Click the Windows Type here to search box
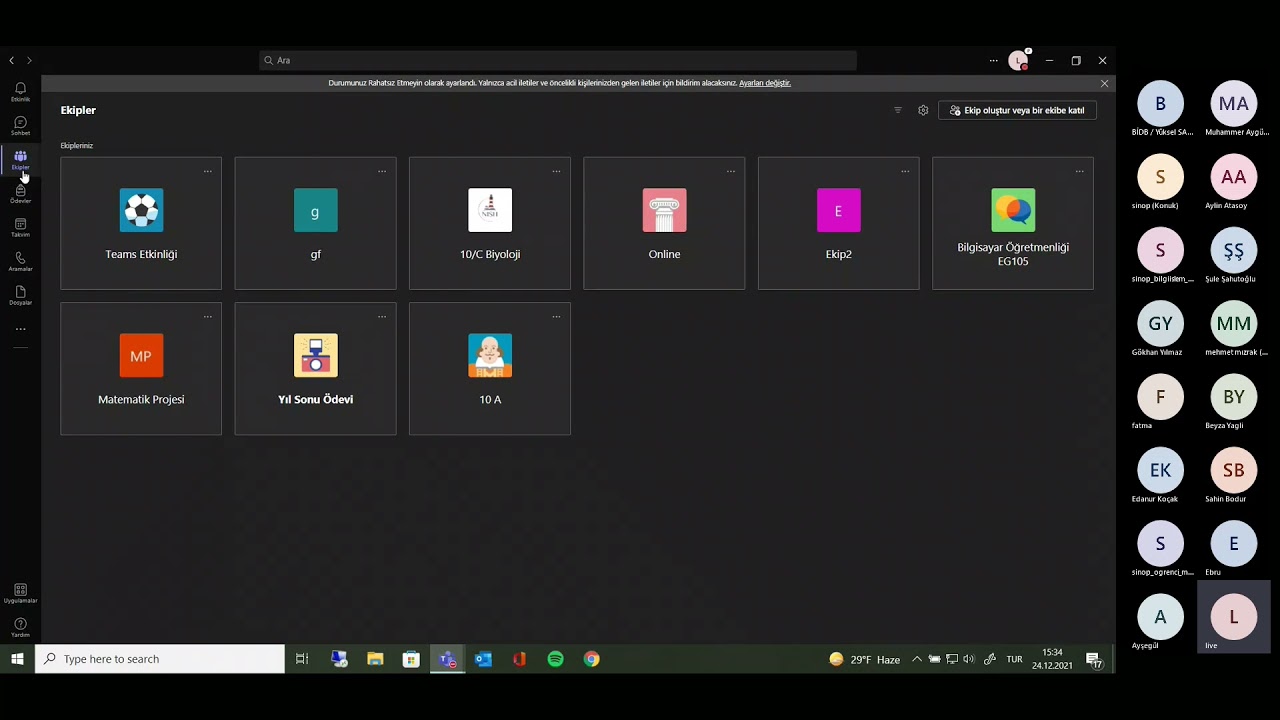 click(x=160, y=659)
